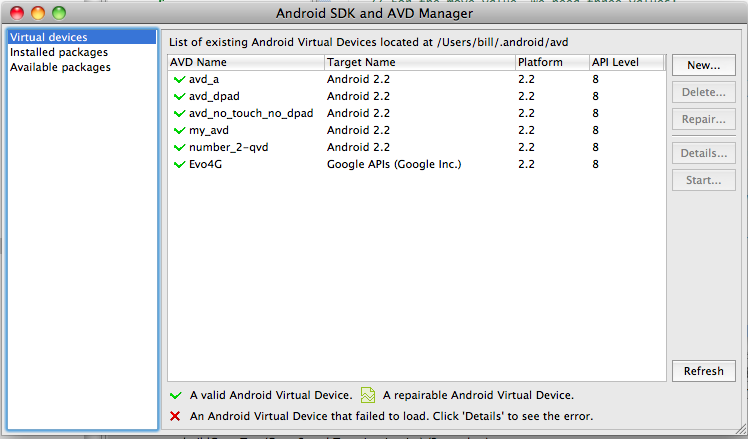Click green checkmark beside Evo4G
Screen dimensions: 748x439
tap(179, 164)
